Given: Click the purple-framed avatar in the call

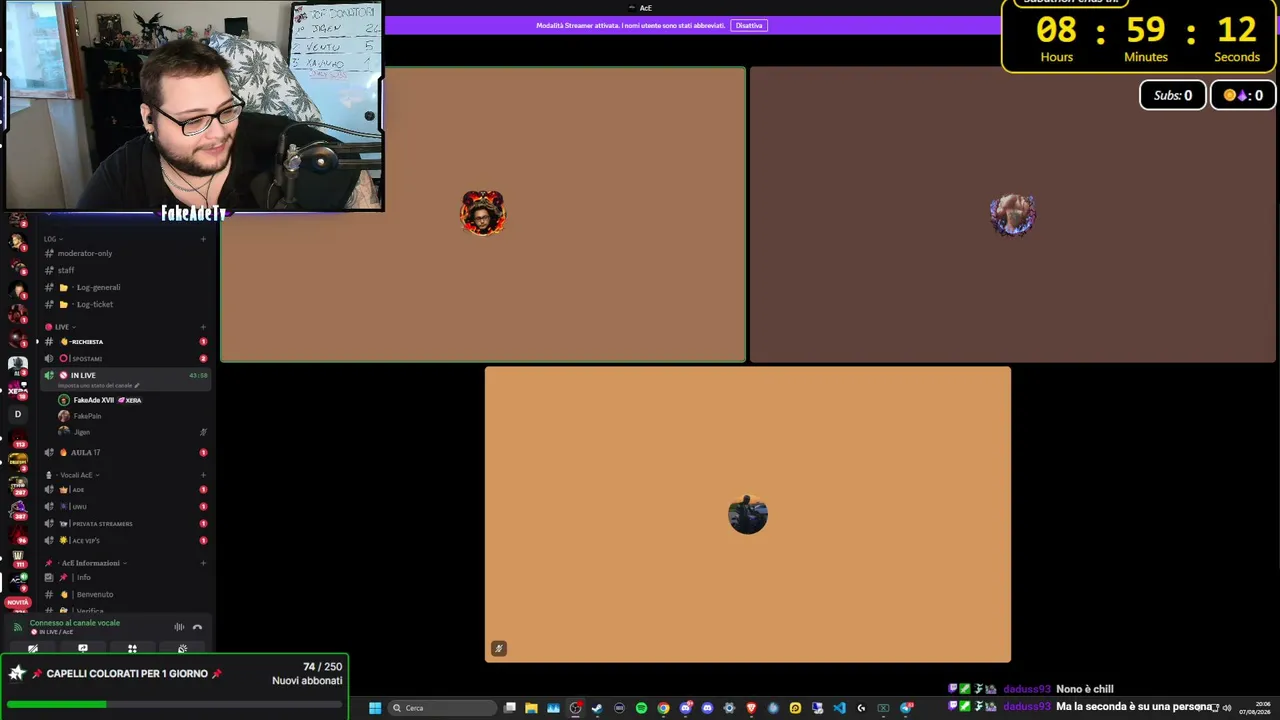Looking at the screenshot, I should (x=1013, y=215).
